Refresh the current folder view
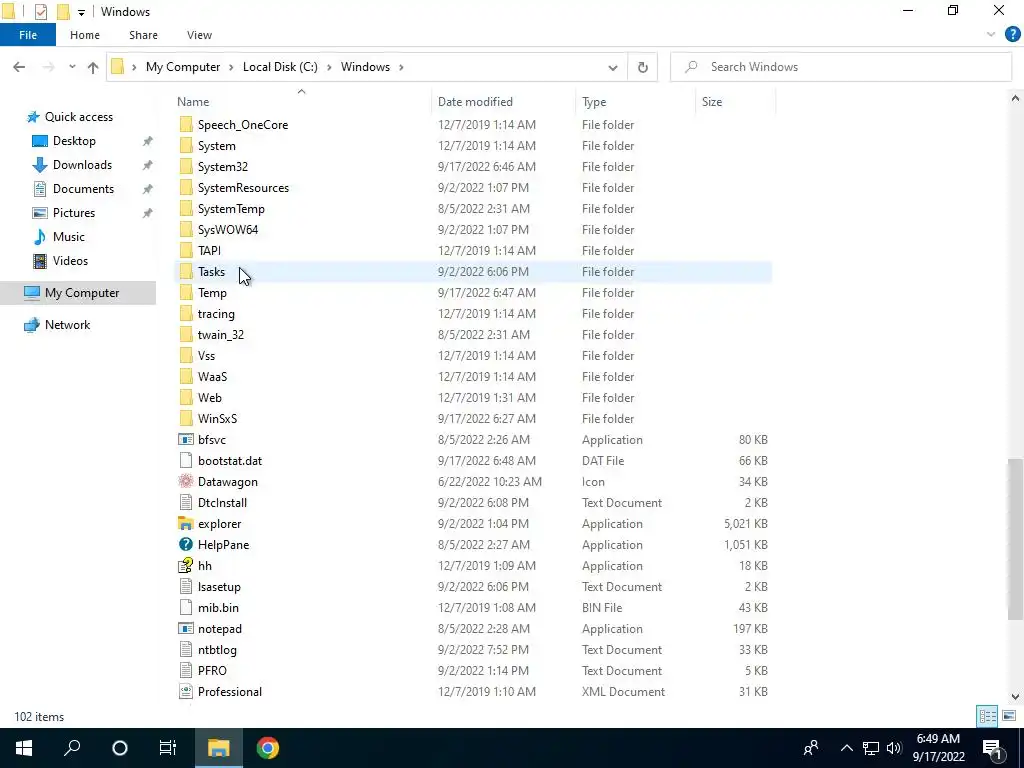Image resolution: width=1024 pixels, height=768 pixels. coord(643,67)
